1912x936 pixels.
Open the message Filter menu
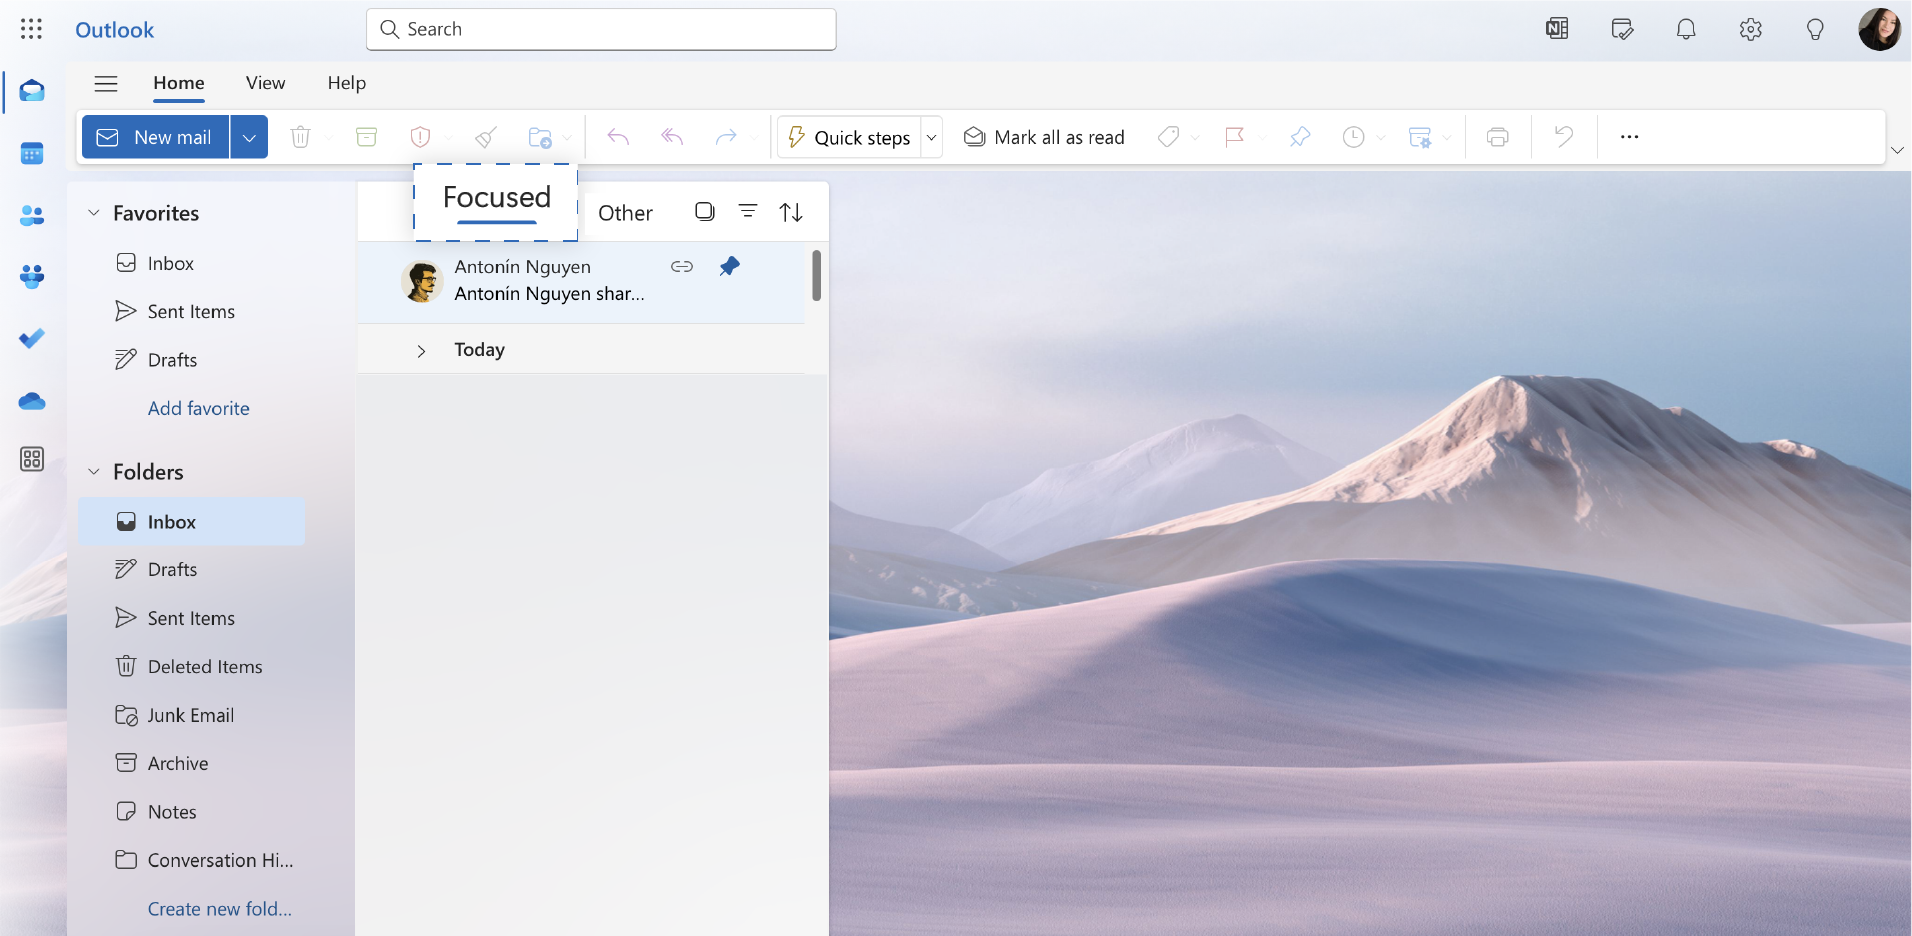[748, 211]
